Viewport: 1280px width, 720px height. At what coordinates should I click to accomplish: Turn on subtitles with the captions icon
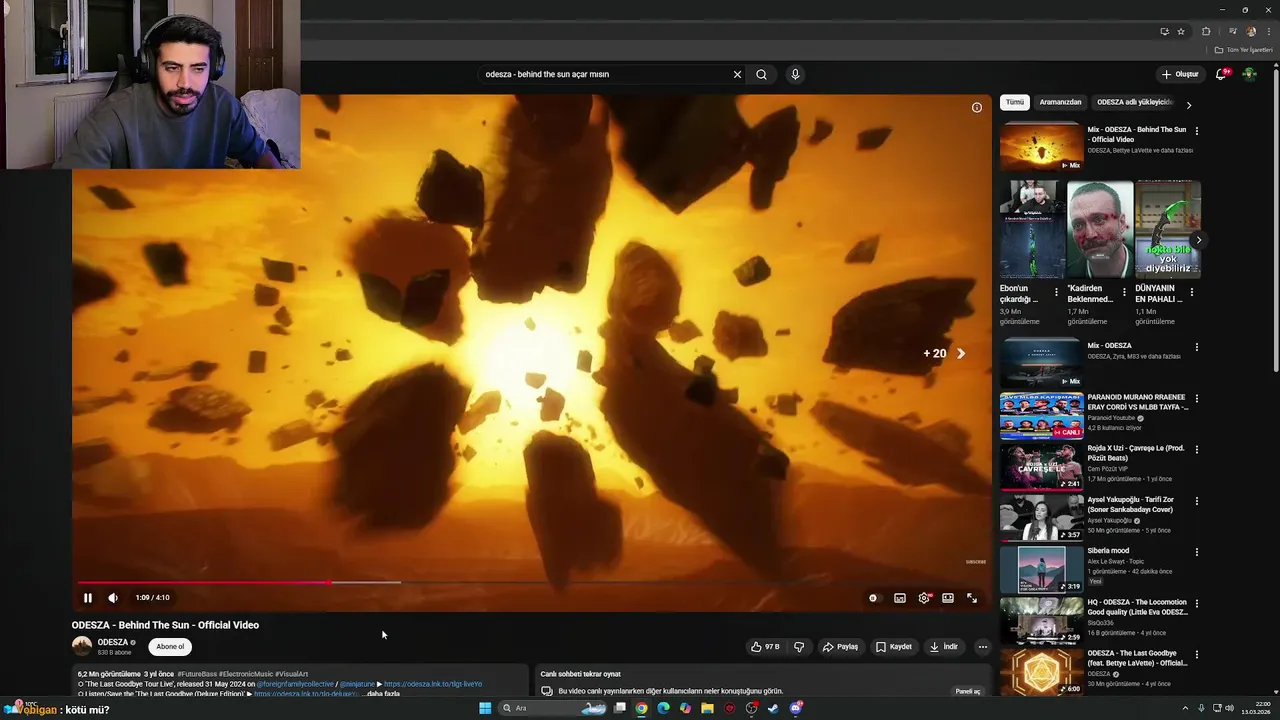(x=900, y=598)
